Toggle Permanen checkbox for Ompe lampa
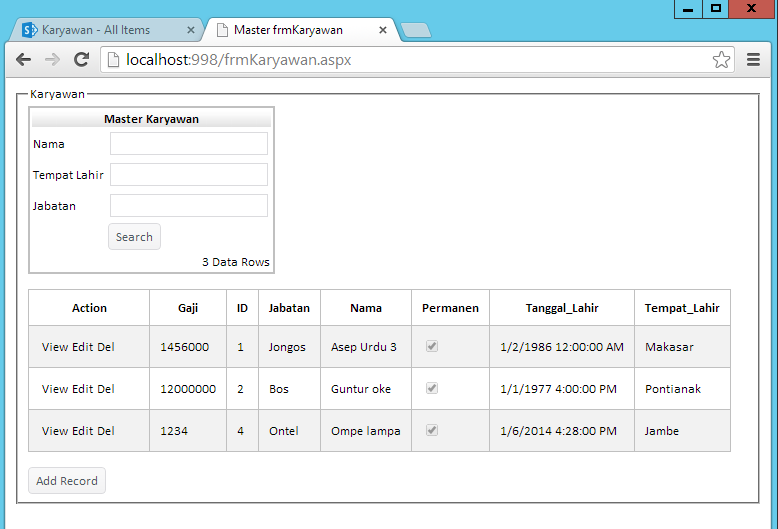Screen dimensions: 778x529 click(432, 430)
